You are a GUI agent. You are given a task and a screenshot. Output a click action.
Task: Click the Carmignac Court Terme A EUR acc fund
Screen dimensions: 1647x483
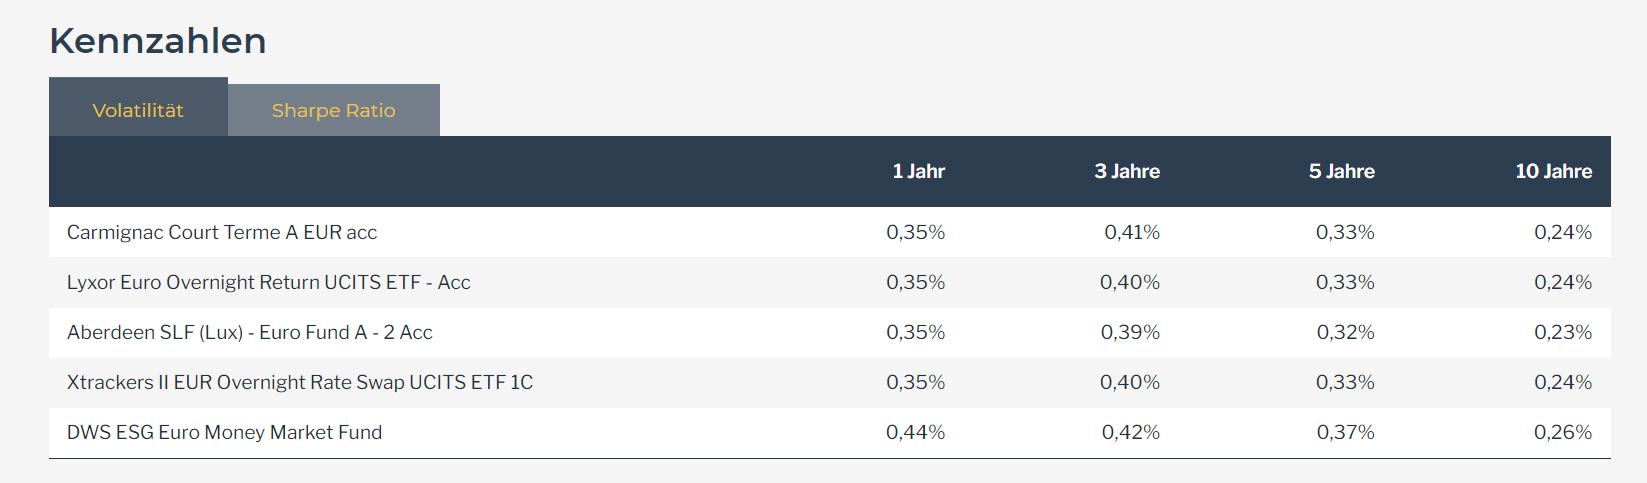tap(222, 232)
